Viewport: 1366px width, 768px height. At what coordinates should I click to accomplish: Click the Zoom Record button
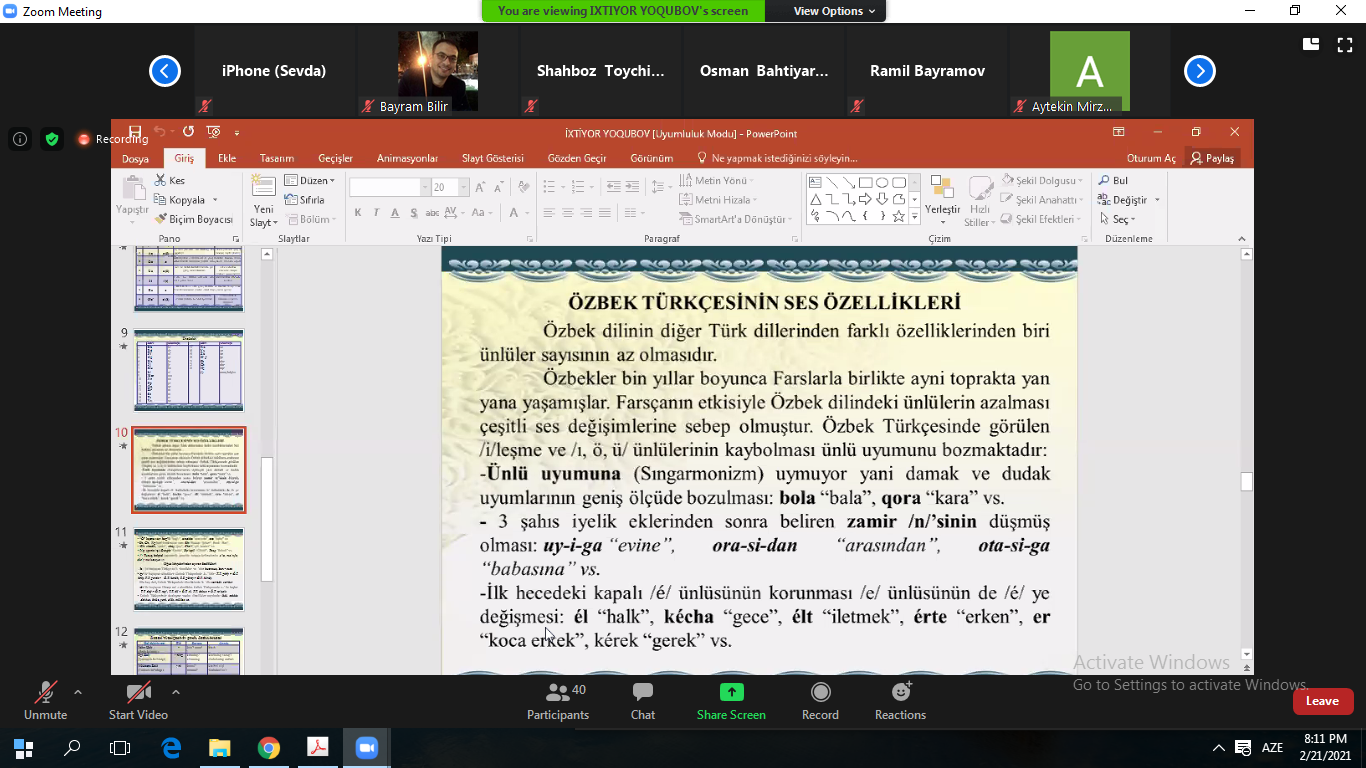[820, 700]
